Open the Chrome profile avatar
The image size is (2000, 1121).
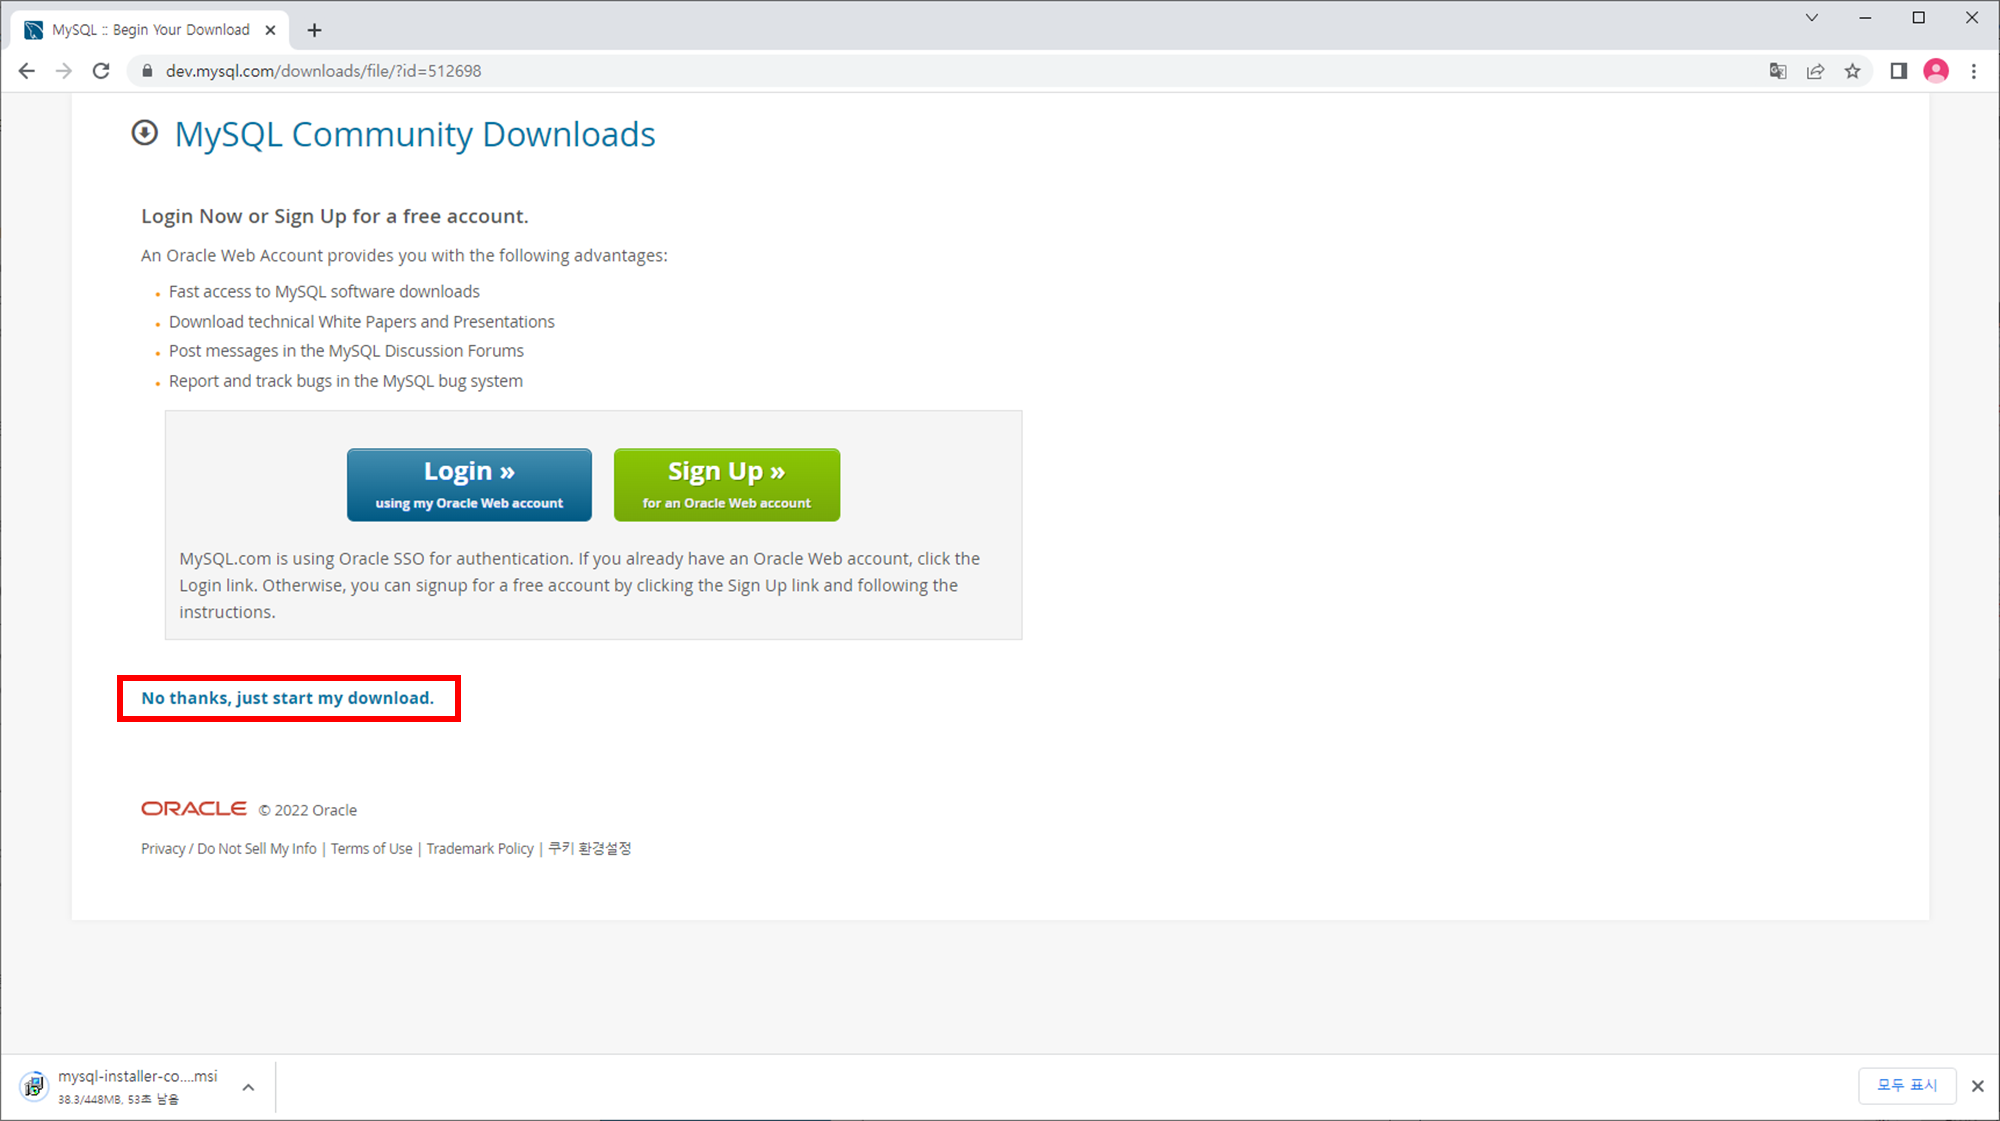click(x=1936, y=71)
